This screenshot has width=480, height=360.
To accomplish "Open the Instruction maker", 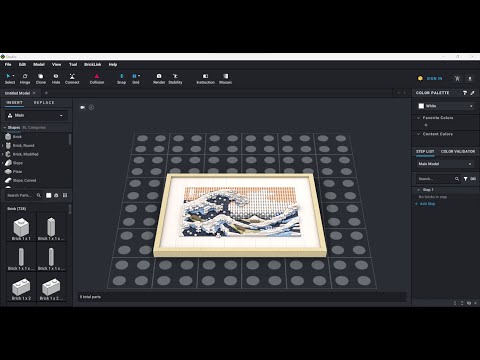I will (205, 79).
